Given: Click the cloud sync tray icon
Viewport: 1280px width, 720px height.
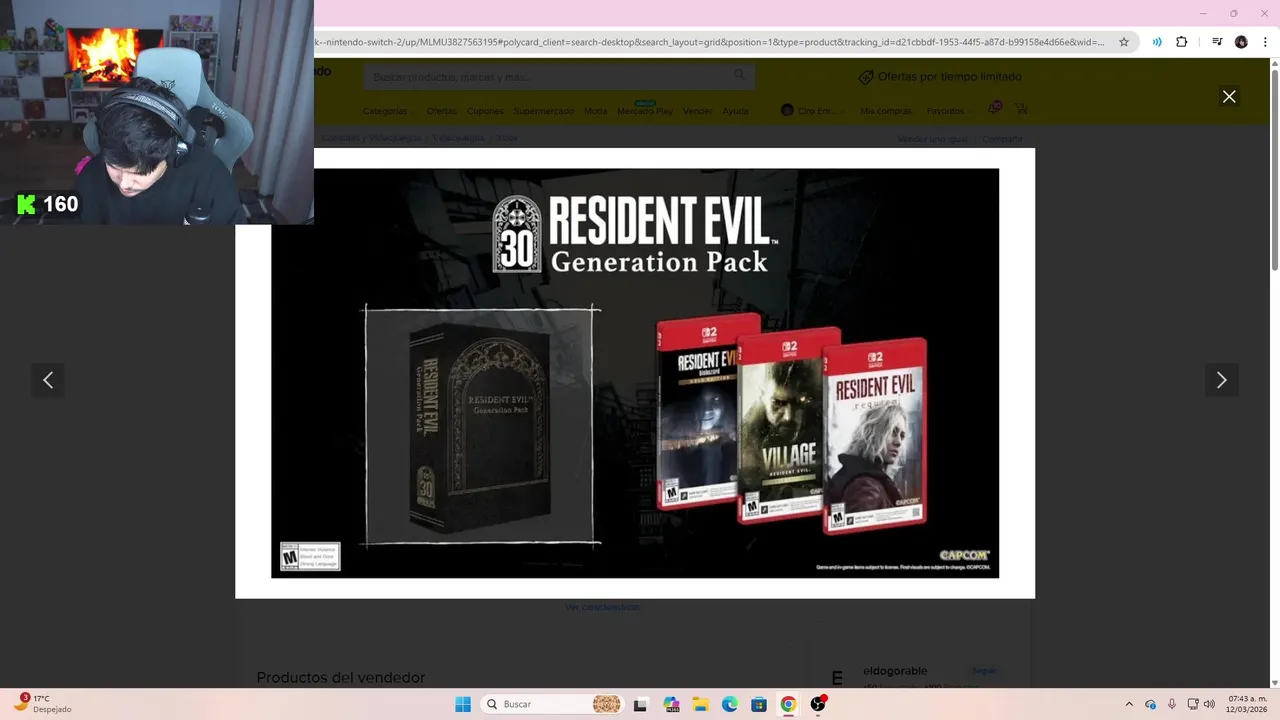Looking at the screenshot, I should click(1151, 704).
